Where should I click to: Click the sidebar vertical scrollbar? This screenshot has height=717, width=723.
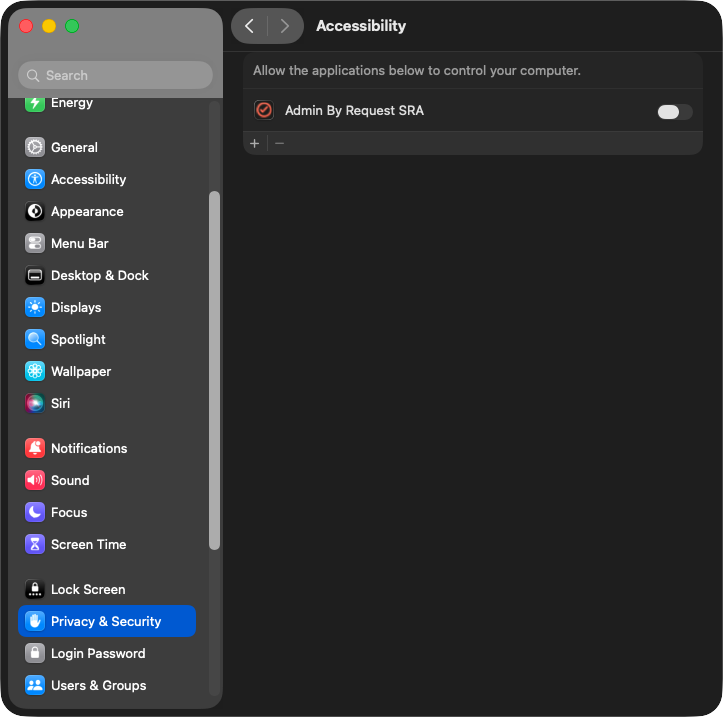pyautogui.click(x=214, y=370)
